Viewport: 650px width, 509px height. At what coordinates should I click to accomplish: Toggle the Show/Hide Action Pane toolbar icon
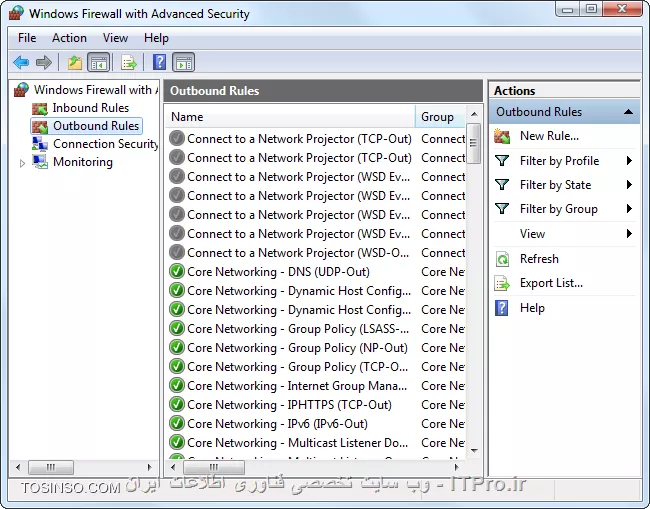[184, 63]
